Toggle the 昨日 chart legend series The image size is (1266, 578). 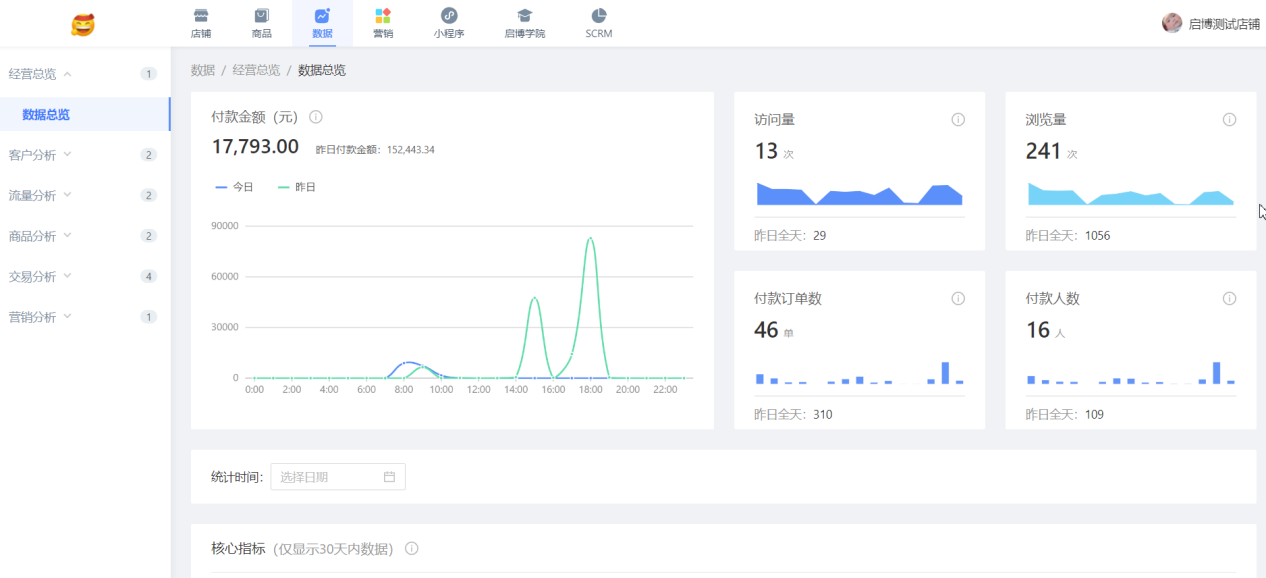tap(296, 187)
